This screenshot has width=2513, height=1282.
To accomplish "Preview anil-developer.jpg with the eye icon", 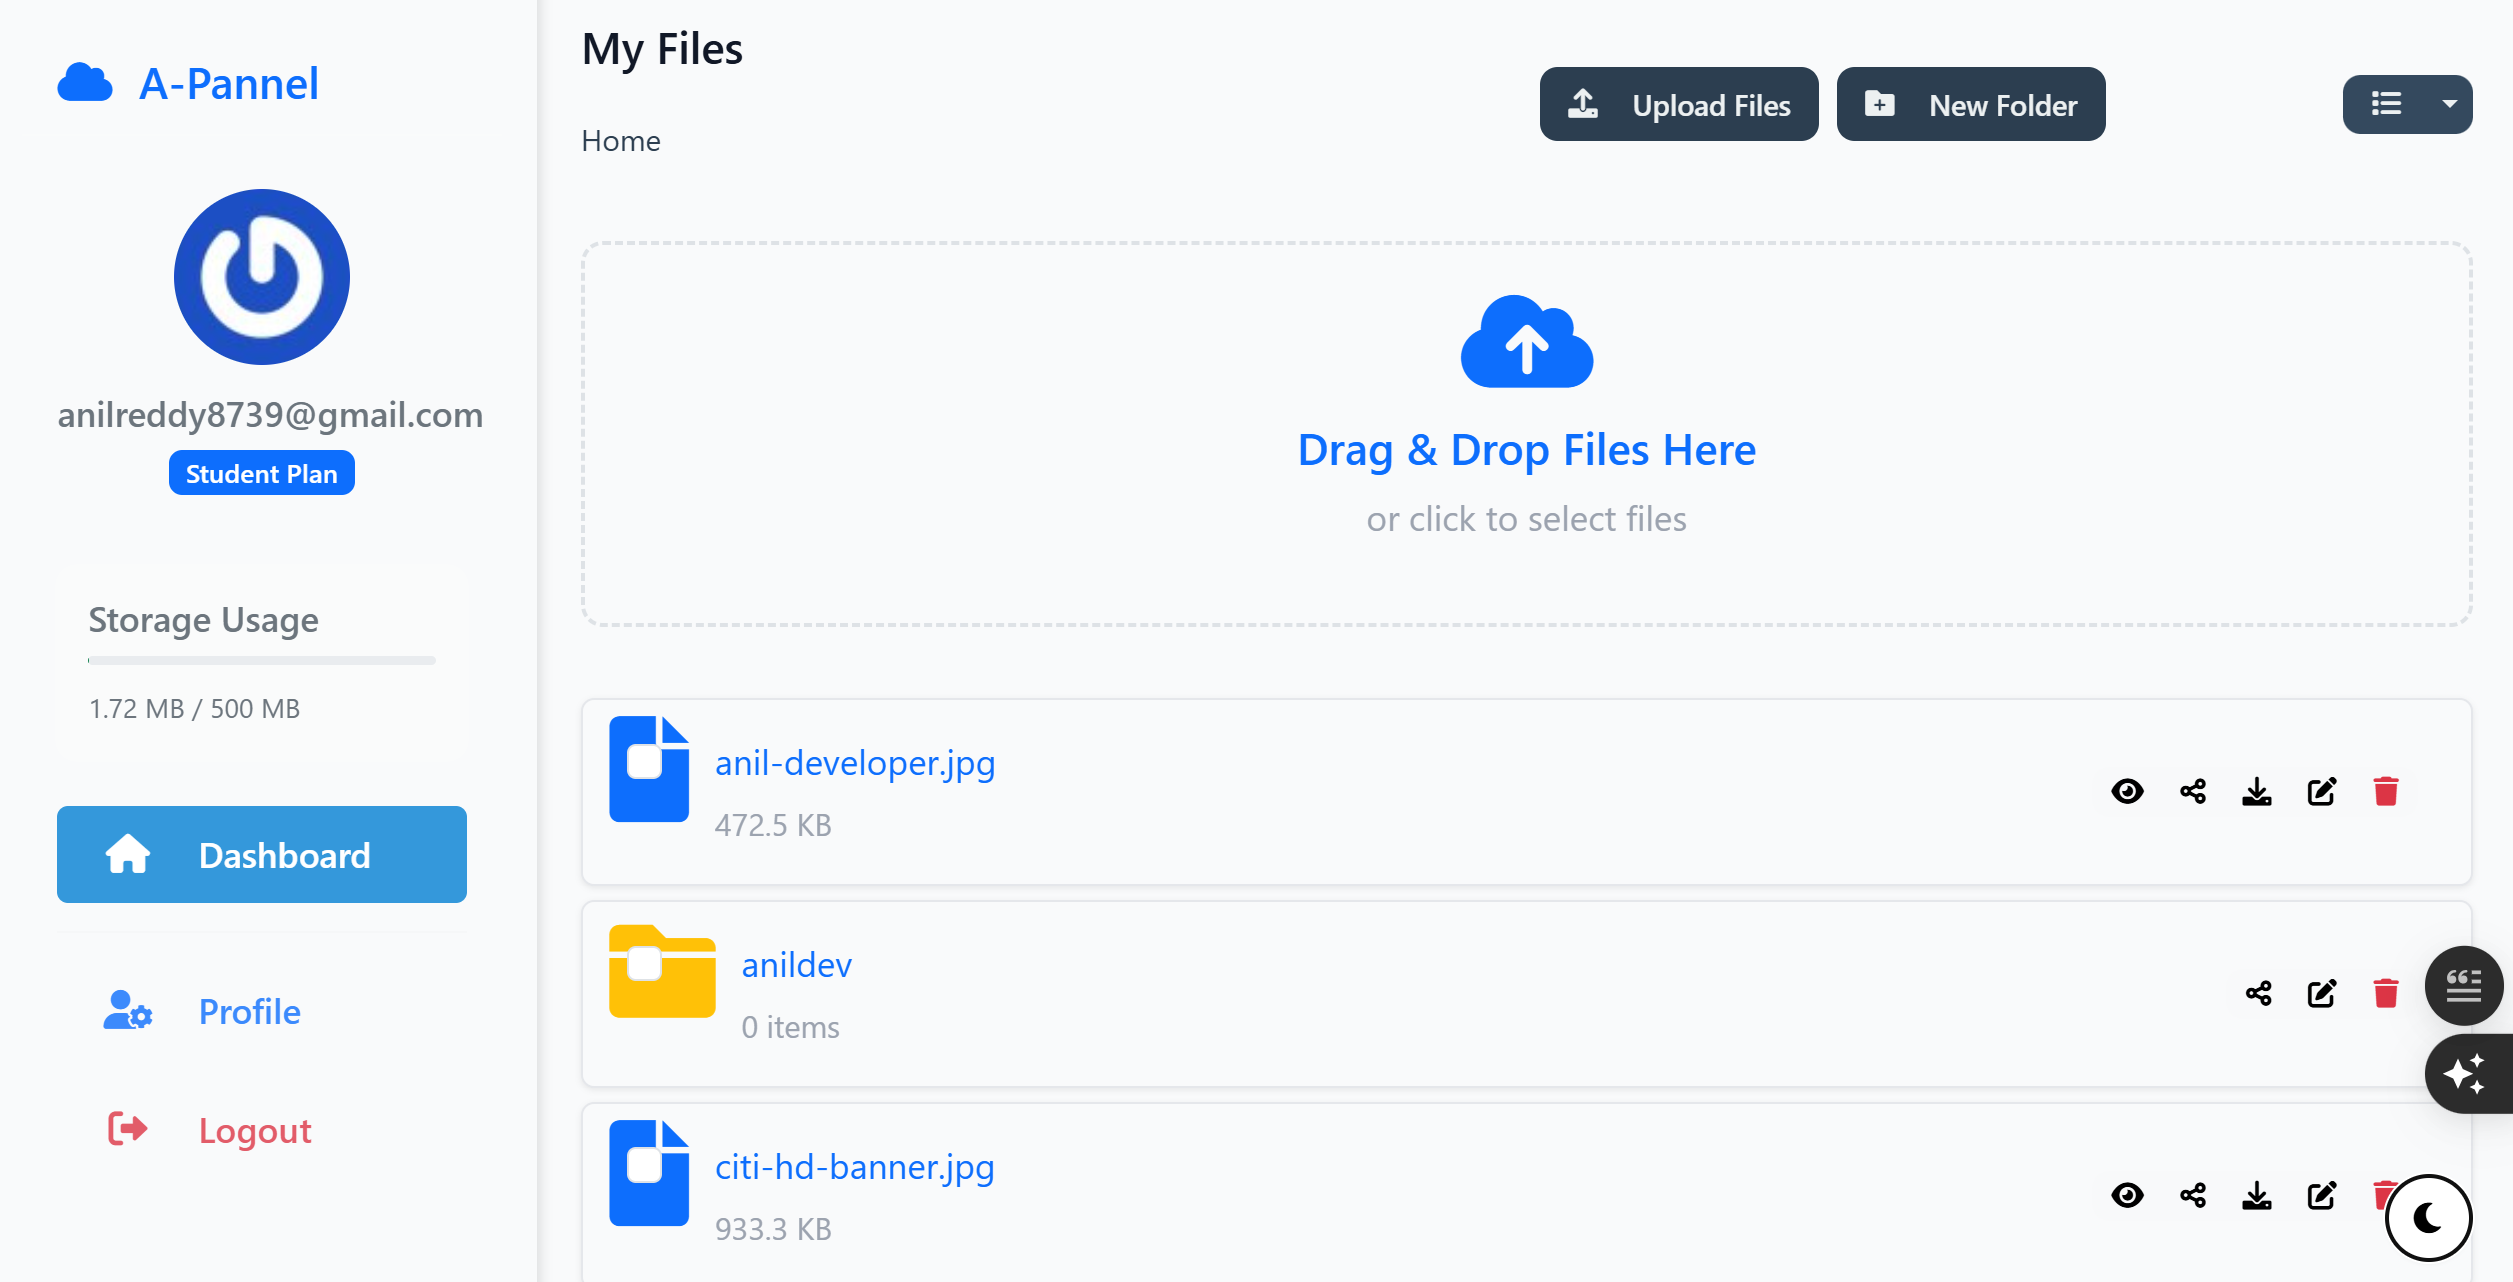I will (x=2128, y=791).
